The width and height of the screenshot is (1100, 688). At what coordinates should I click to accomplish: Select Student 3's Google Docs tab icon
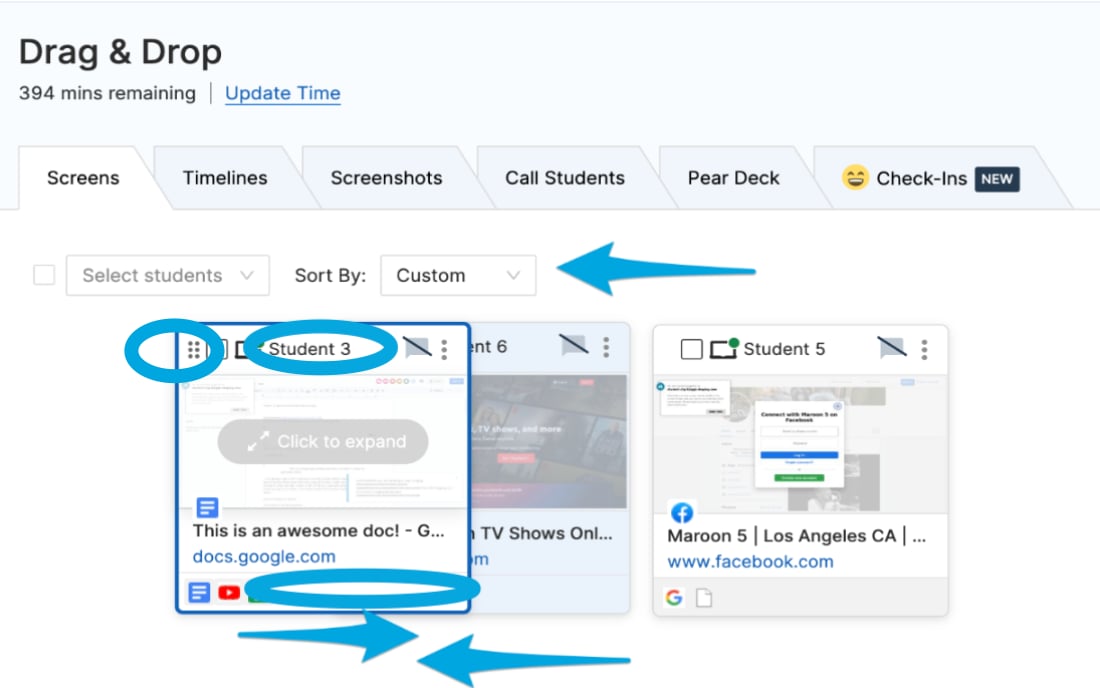[x=199, y=593]
